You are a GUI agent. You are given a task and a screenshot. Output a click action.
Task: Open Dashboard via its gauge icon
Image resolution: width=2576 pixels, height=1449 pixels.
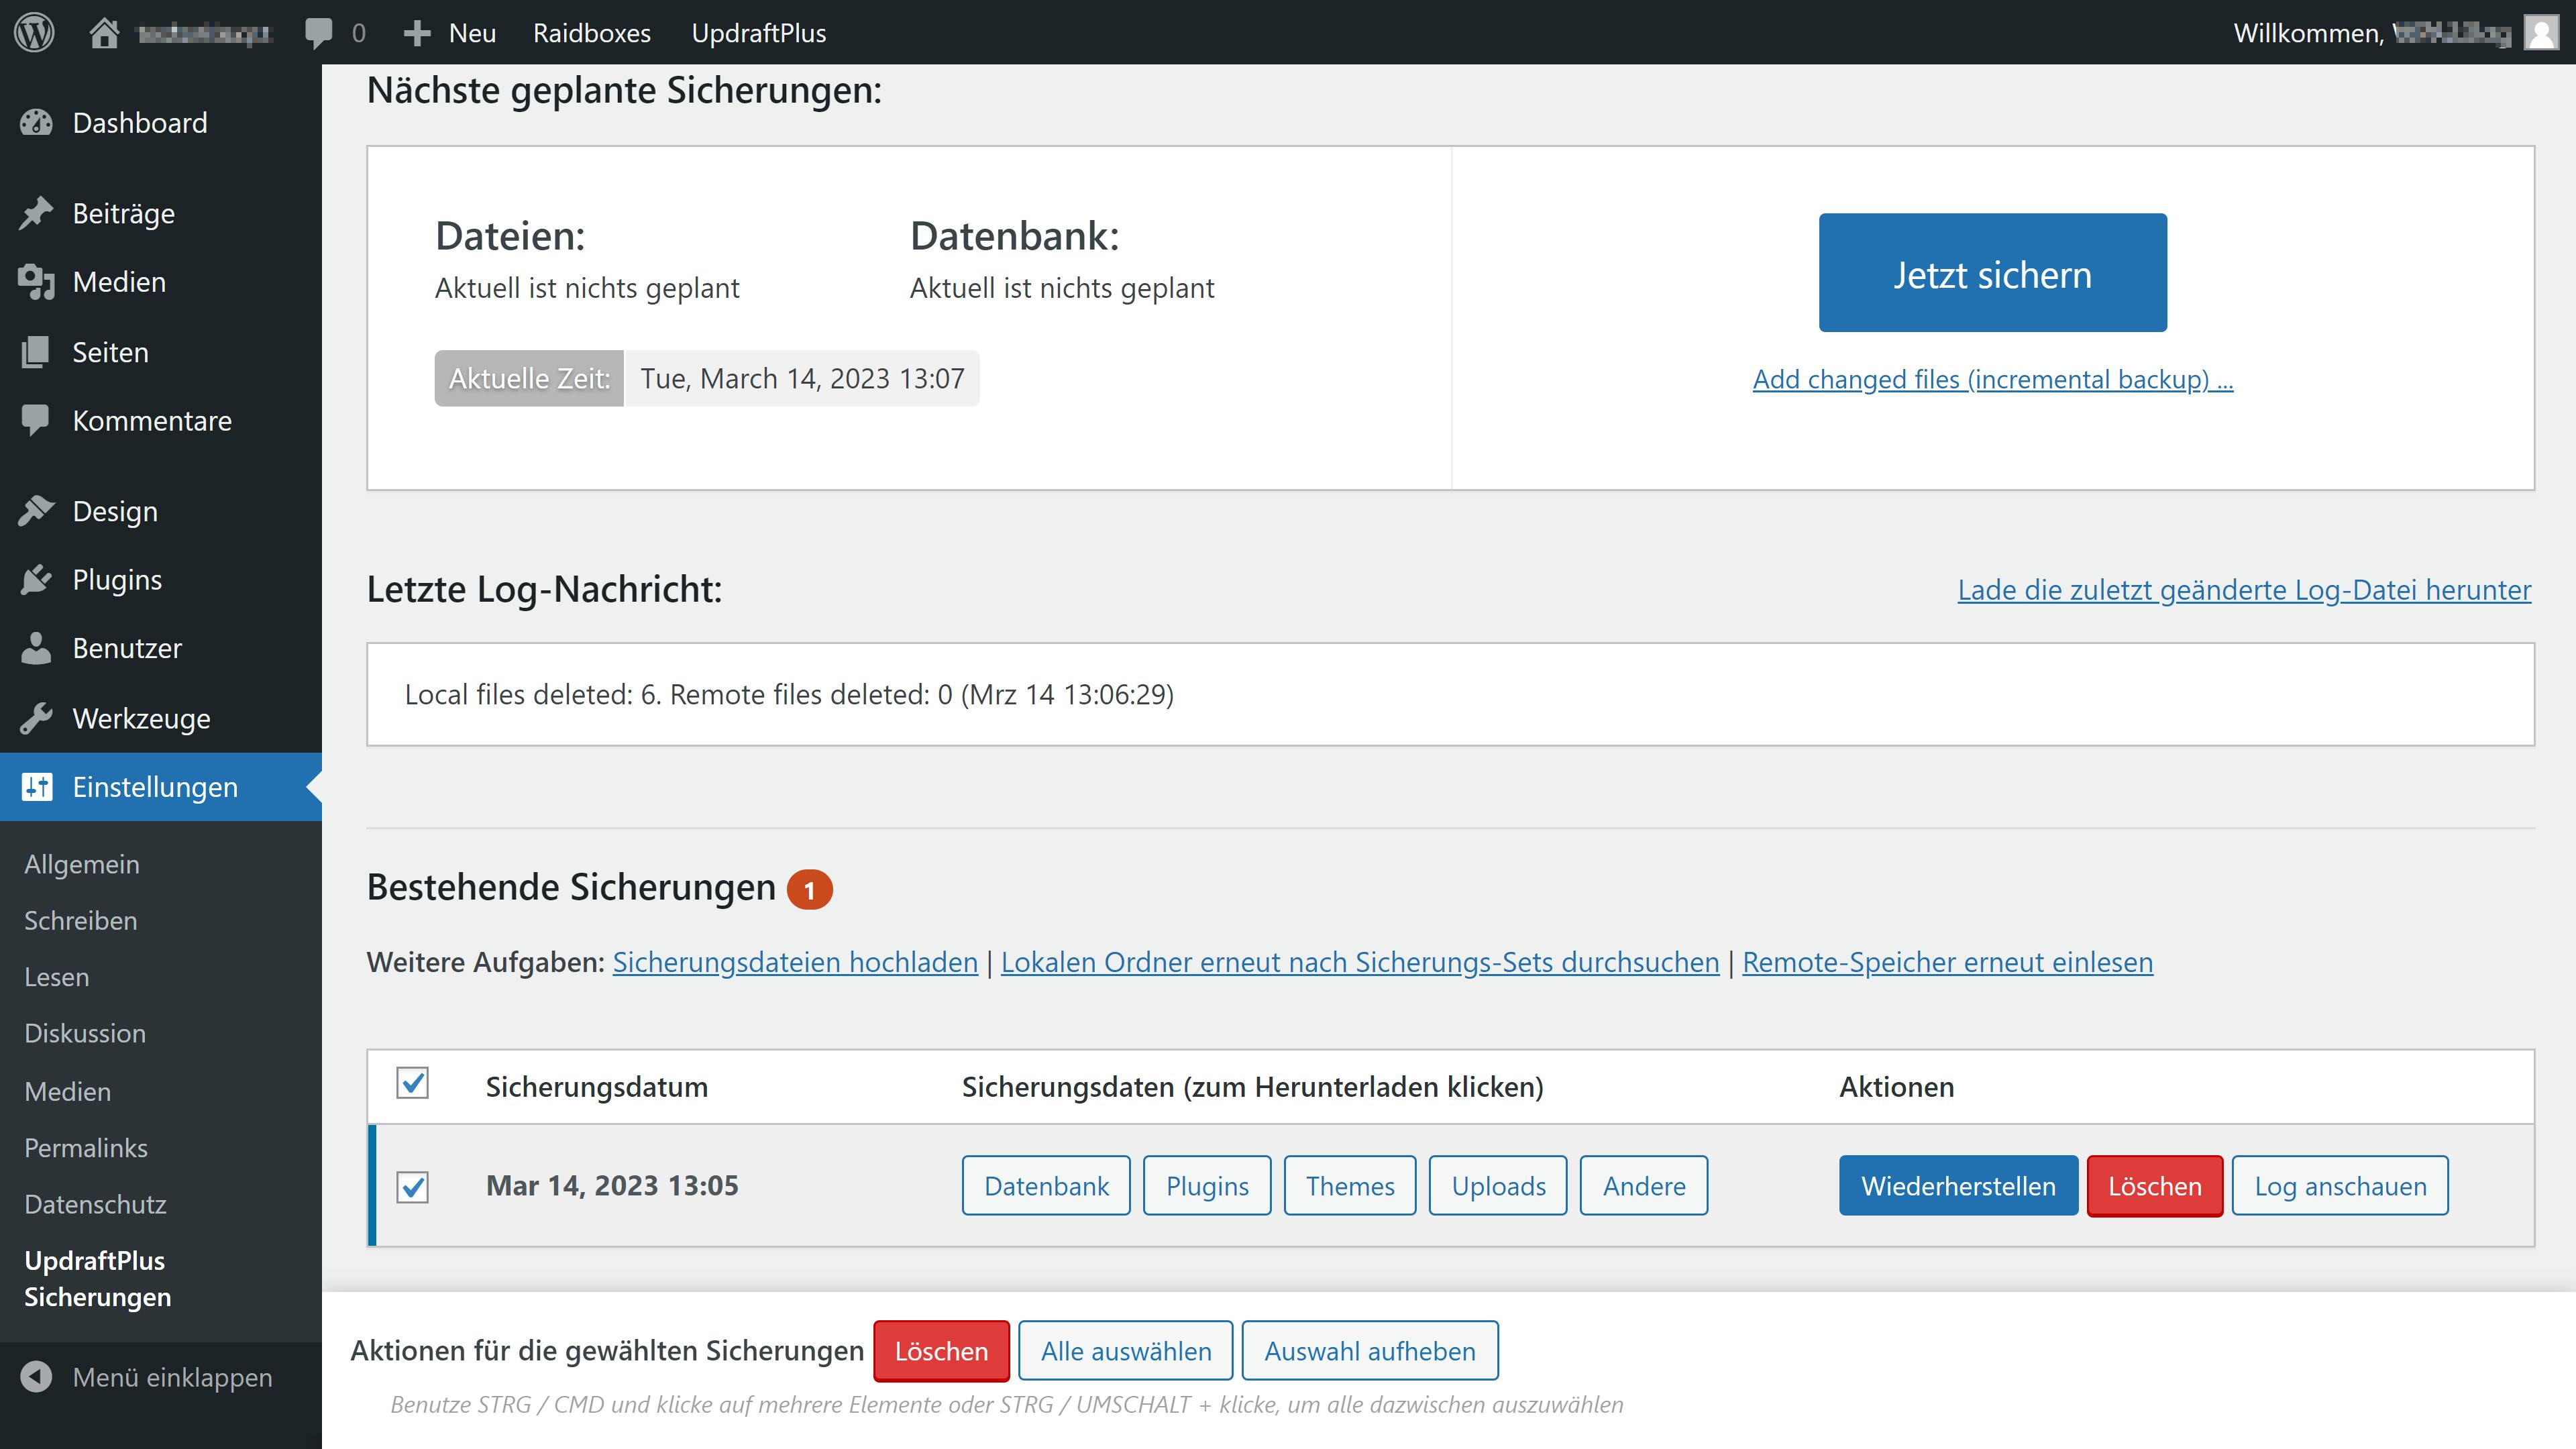click(36, 122)
